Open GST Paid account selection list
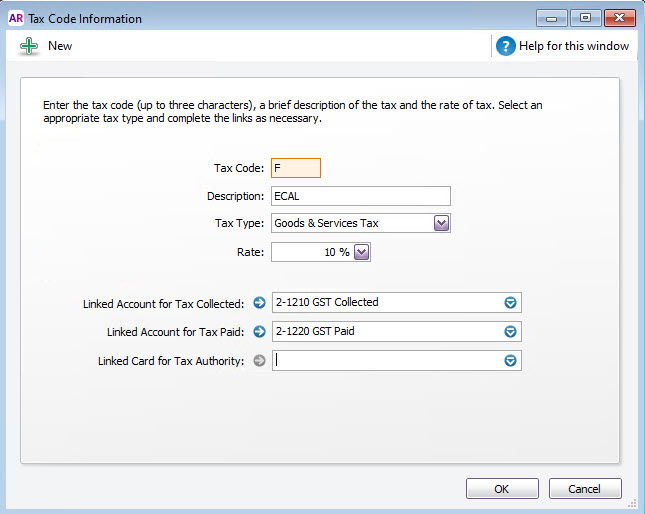This screenshot has height=514, width=645. [510, 331]
